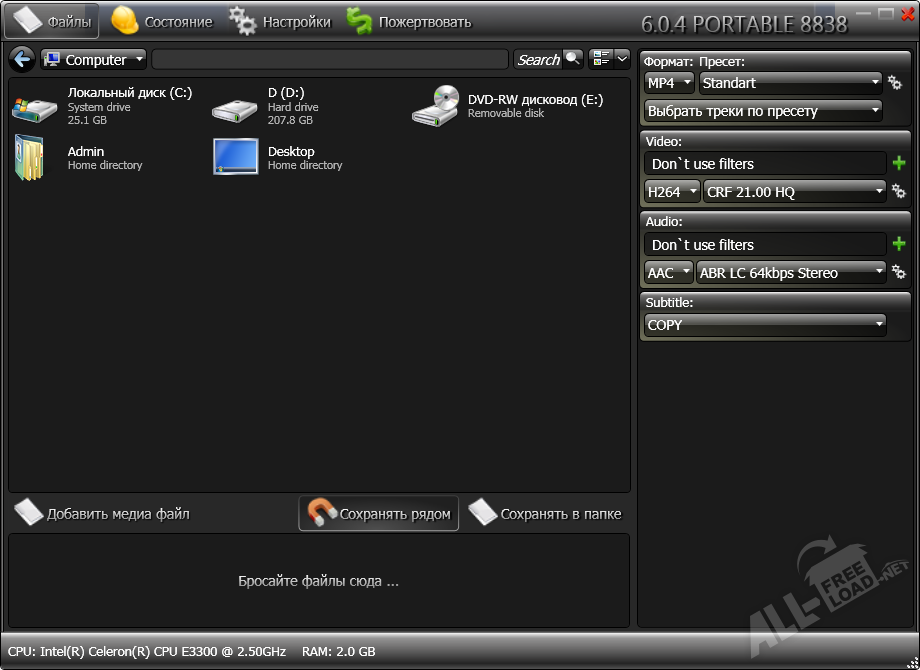Screen dimensions: 920x670
Task: Click the Пожертвовать donate button
Action: coord(409,21)
